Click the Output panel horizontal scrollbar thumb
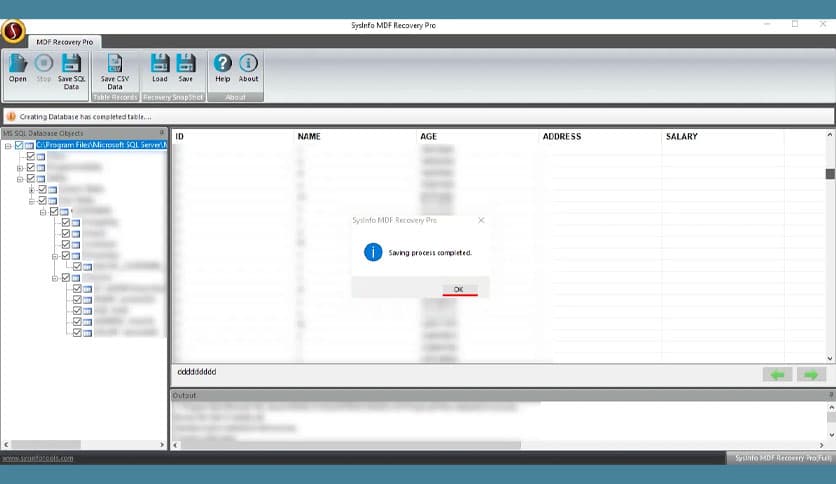The width and height of the screenshot is (836, 484). (x=351, y=445)
